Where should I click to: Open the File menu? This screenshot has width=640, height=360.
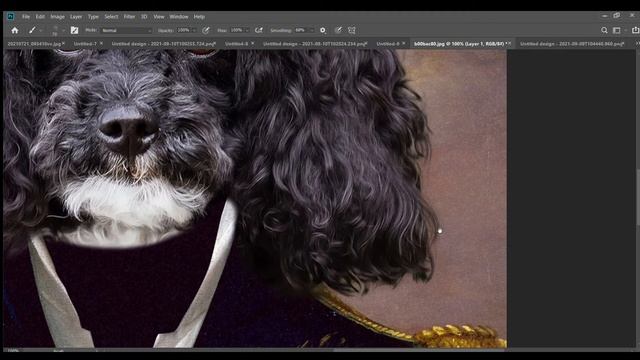click(x=26, y=17)
